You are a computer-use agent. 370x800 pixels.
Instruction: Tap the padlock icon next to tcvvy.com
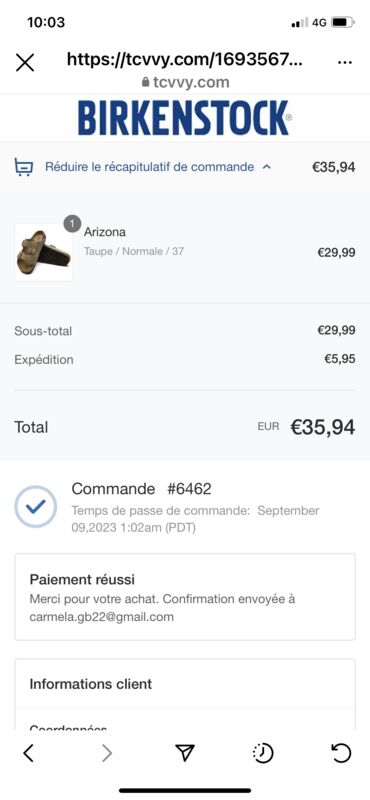coord(145,82)
